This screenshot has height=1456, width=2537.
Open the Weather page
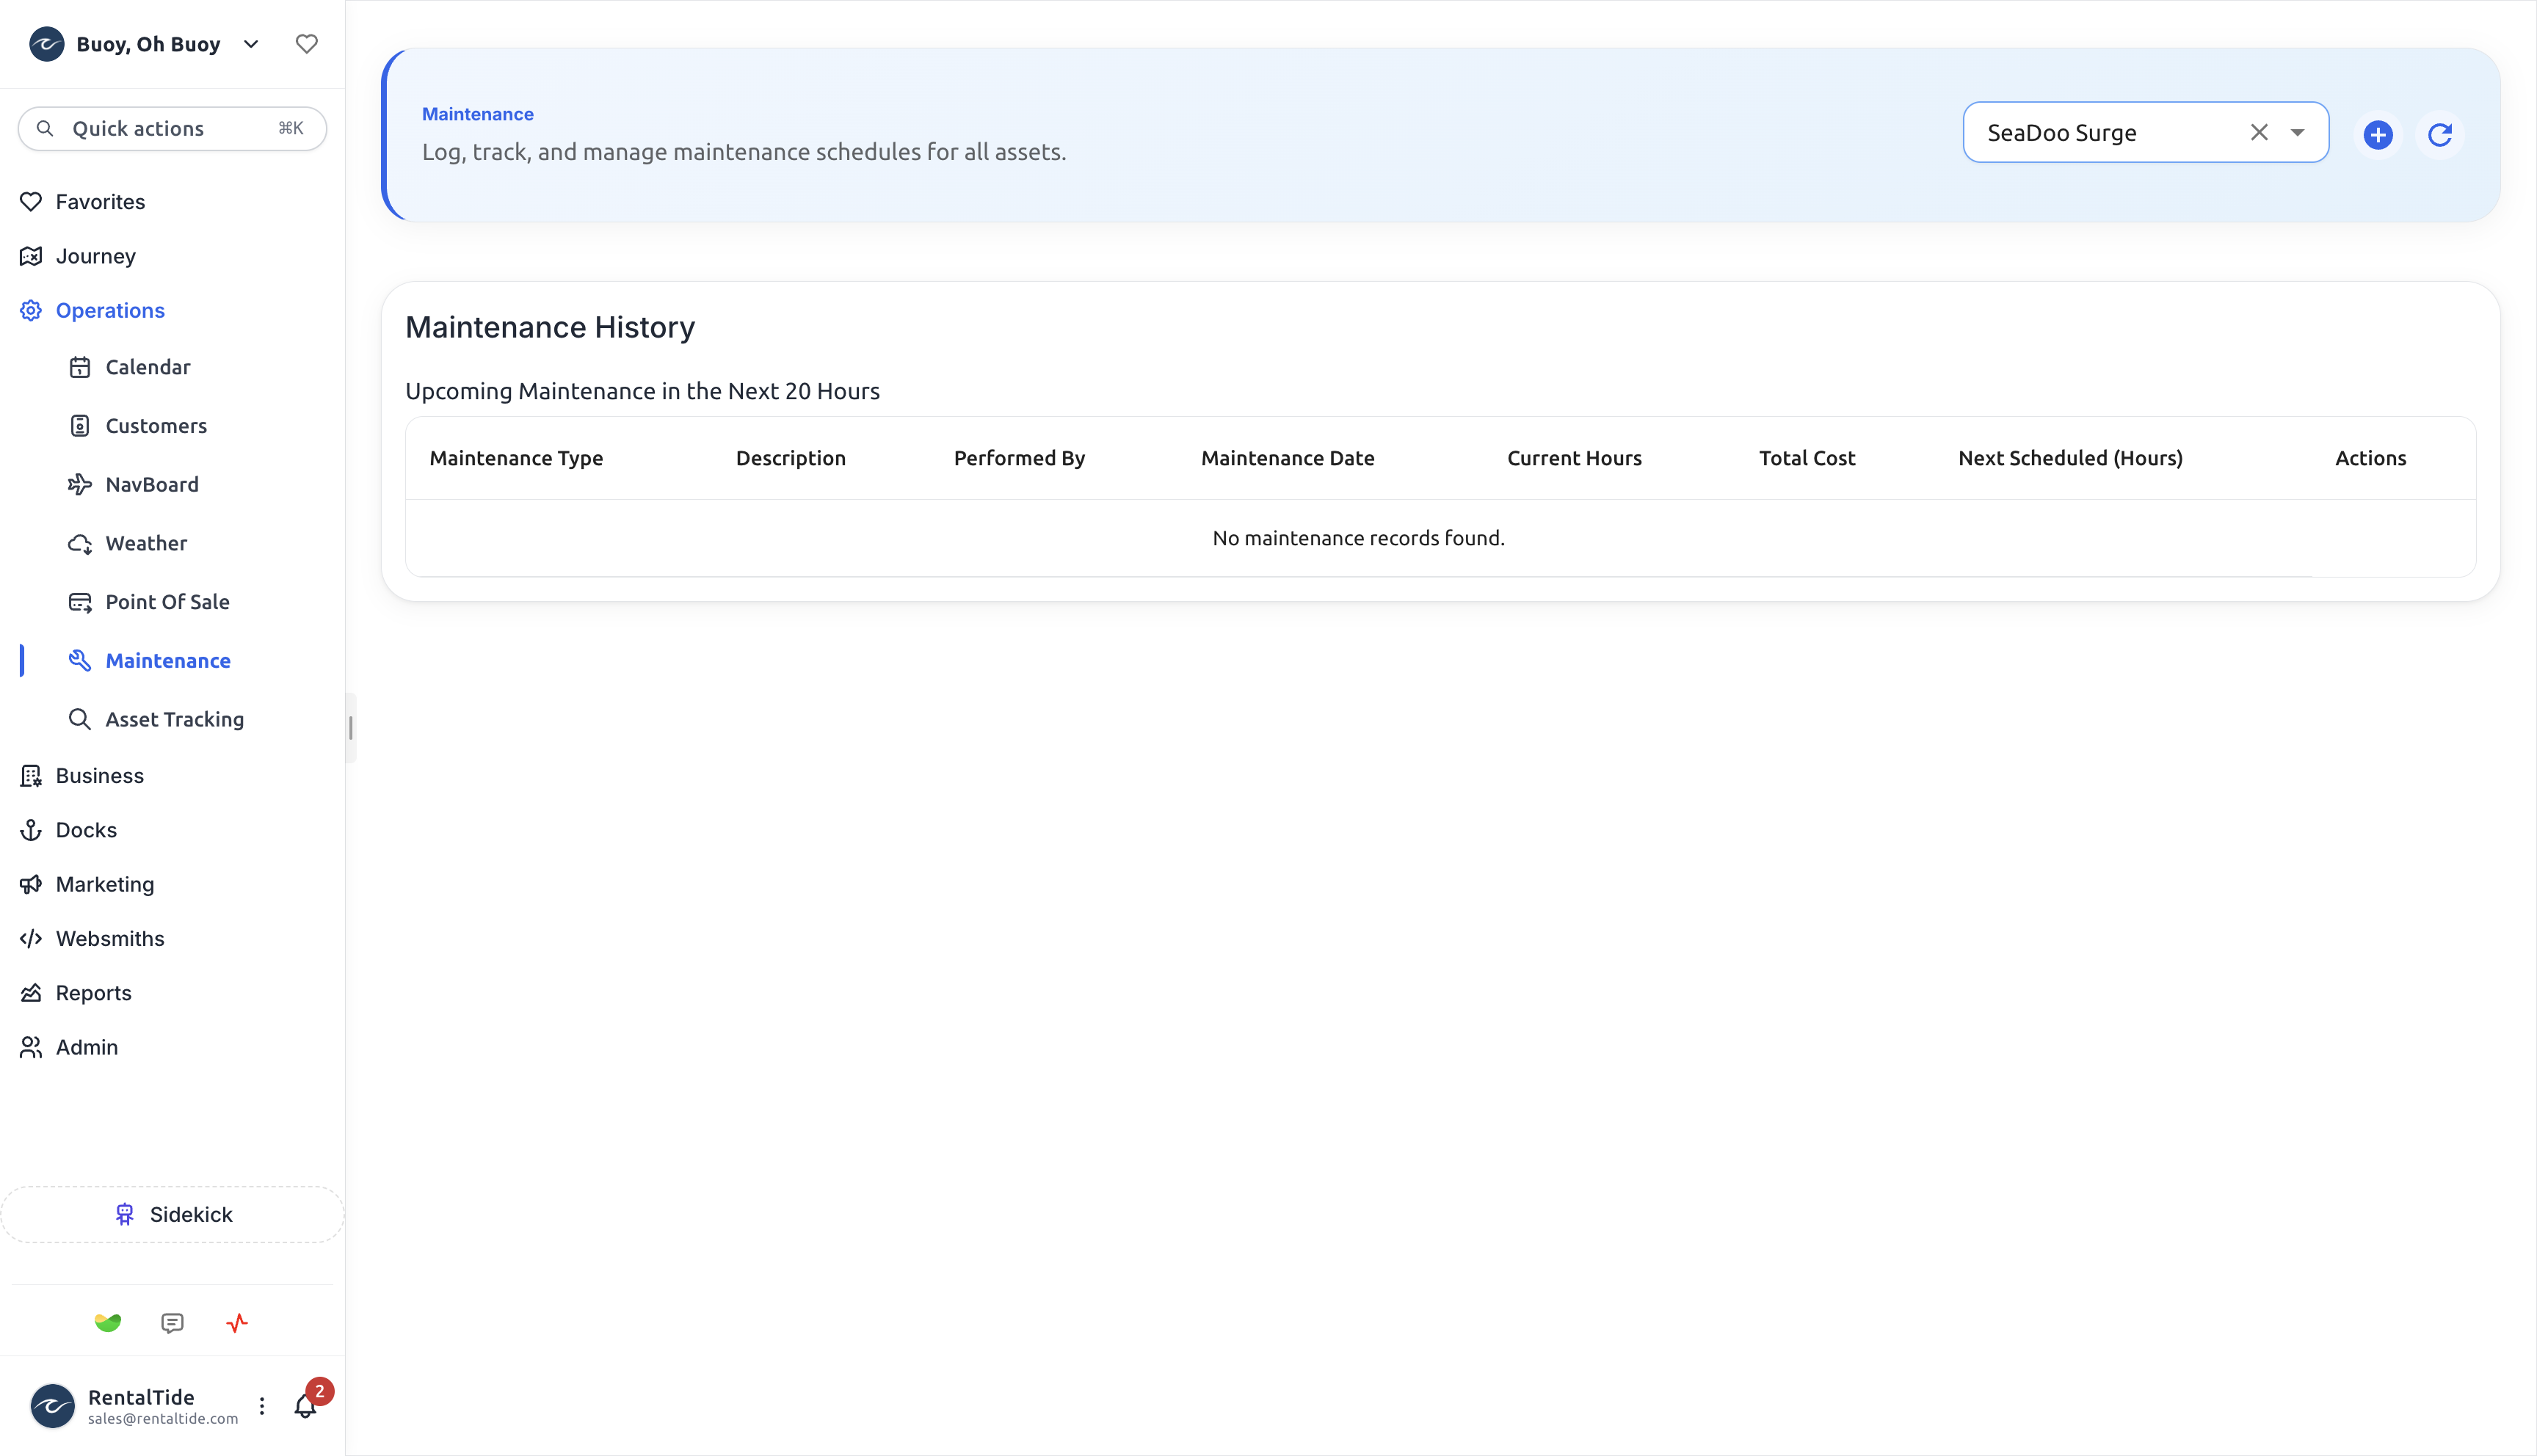(x=146, y=544)
